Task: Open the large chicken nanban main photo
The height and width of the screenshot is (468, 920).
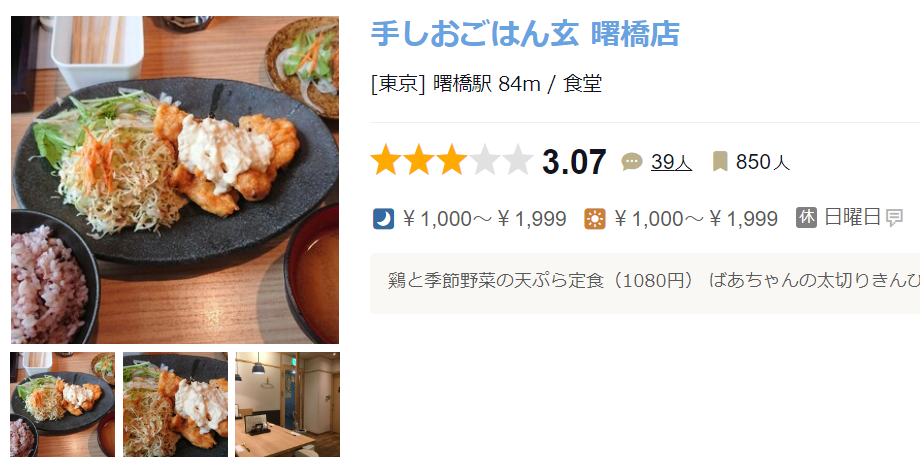Action: click(175, 179)
